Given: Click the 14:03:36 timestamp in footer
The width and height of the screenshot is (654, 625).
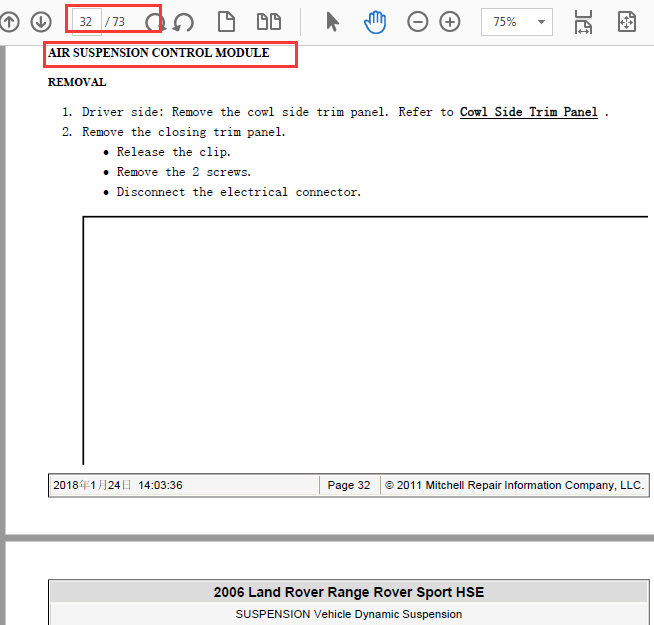Looking at the screenshot, I should pyautogui.click(x=160, y=485).
